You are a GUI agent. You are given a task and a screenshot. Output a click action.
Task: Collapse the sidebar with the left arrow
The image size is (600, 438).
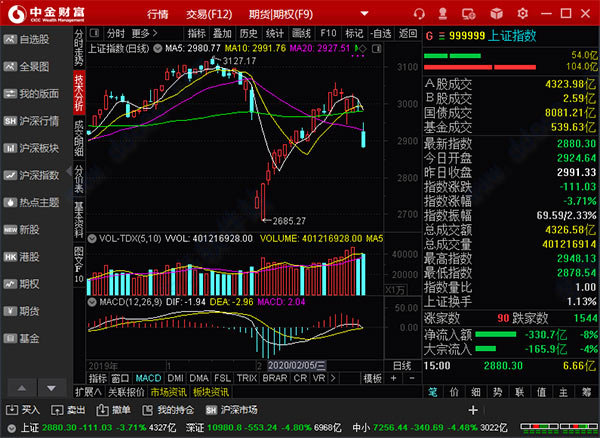pyautogui.click(x=69, y=171)
